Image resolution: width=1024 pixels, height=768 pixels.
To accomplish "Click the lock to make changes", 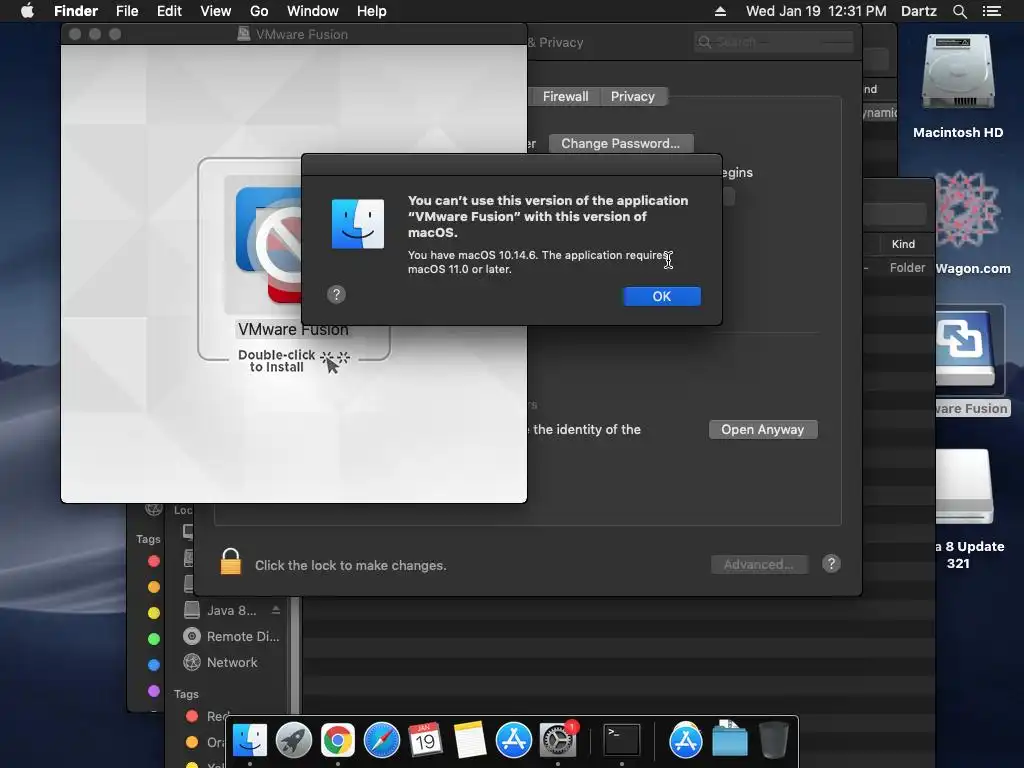I will coord(231,562).
